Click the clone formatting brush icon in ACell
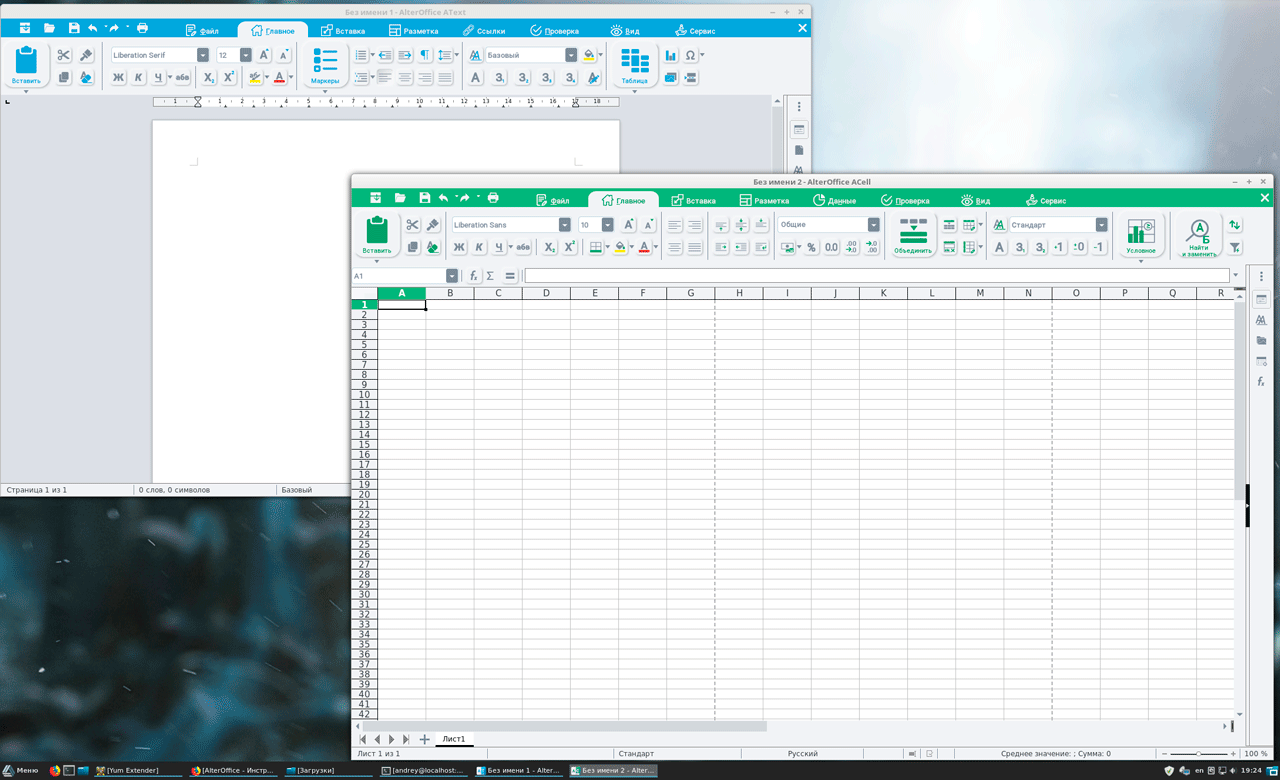Screen dimensions: 1280x780 click(432, 225)
